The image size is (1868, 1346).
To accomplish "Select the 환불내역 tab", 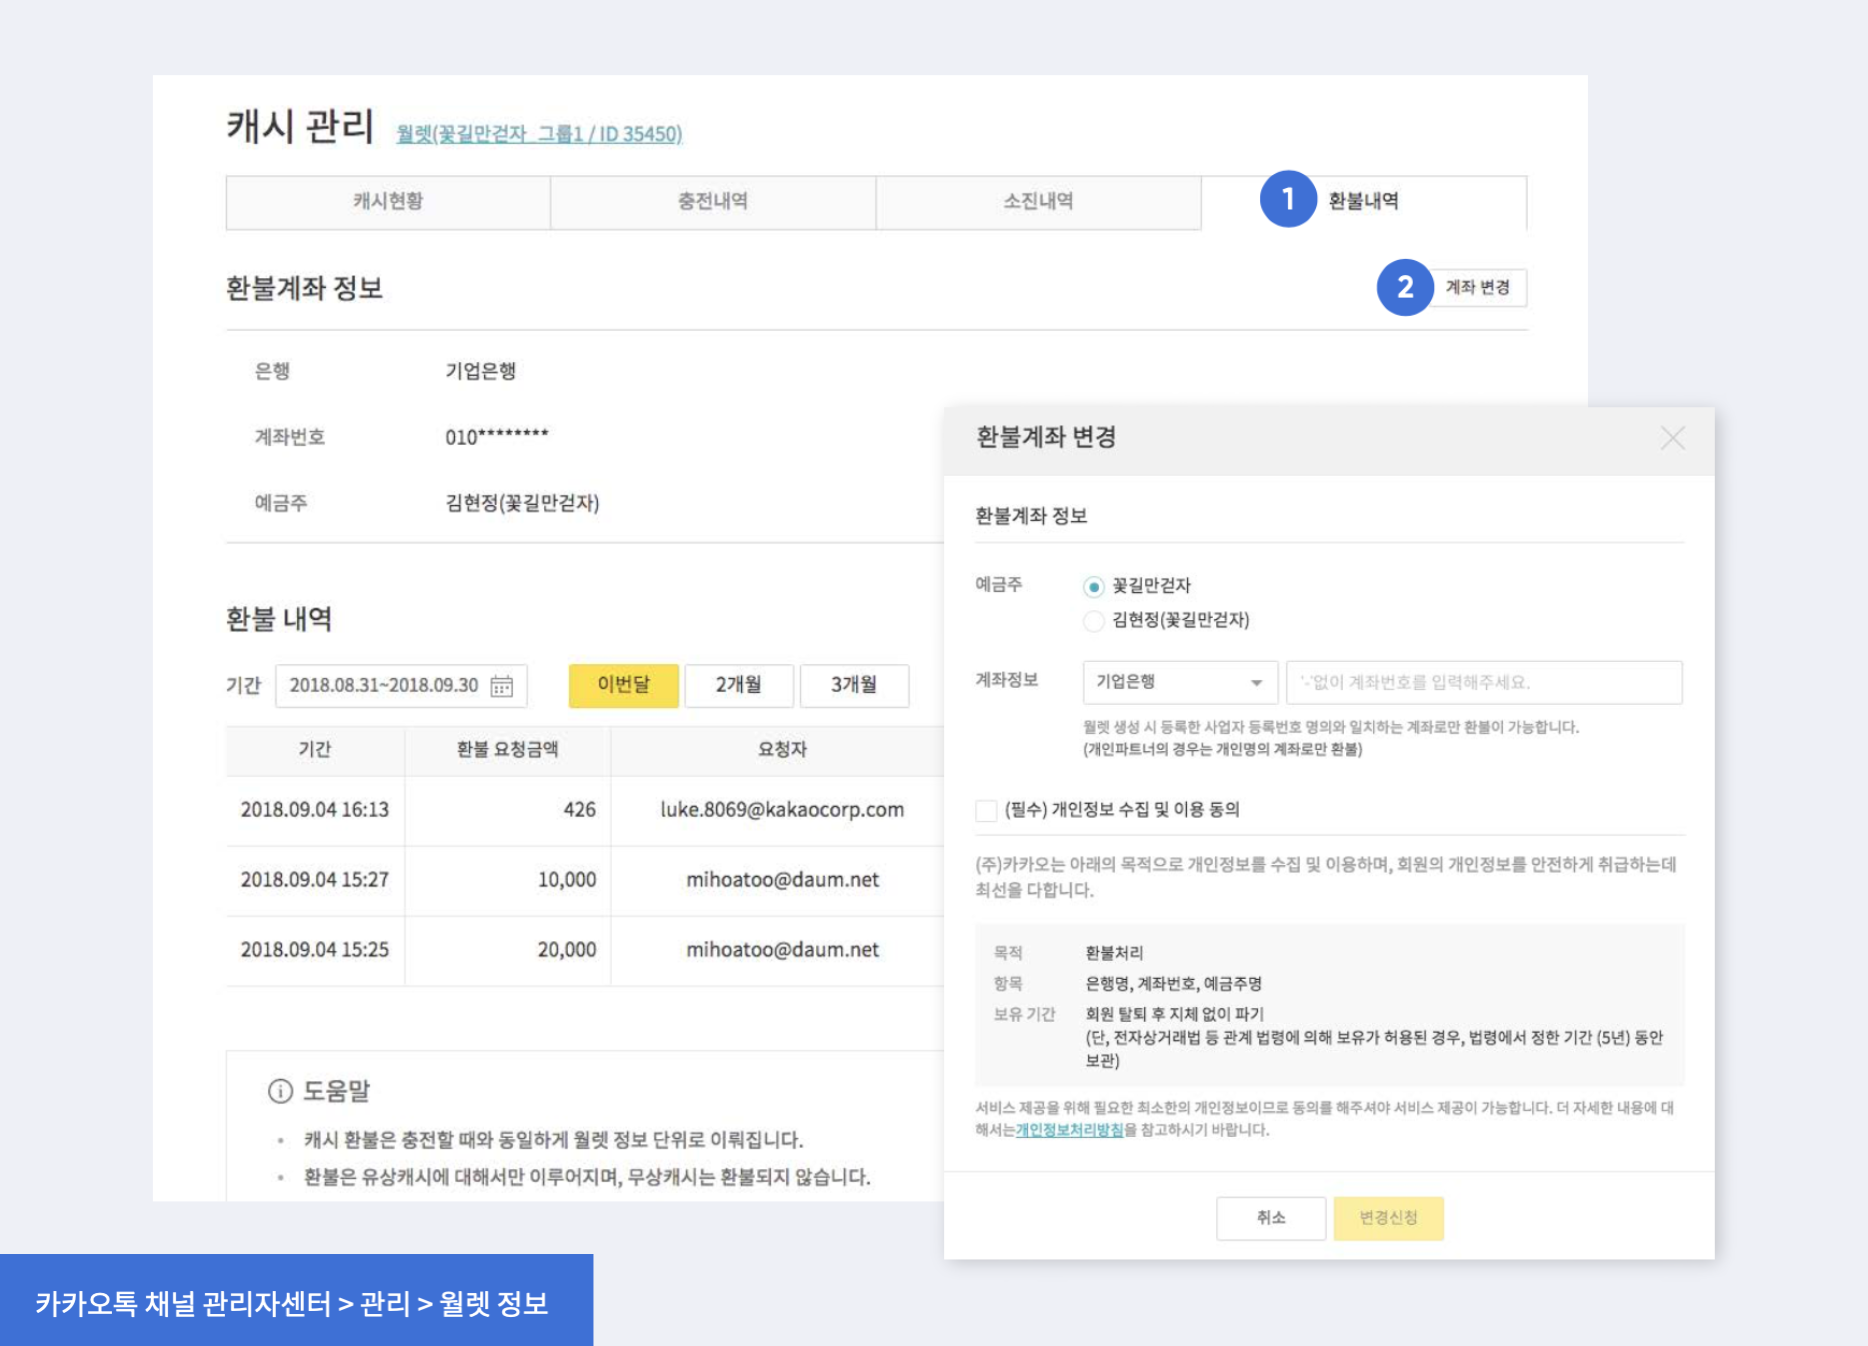I will 1363,202.
